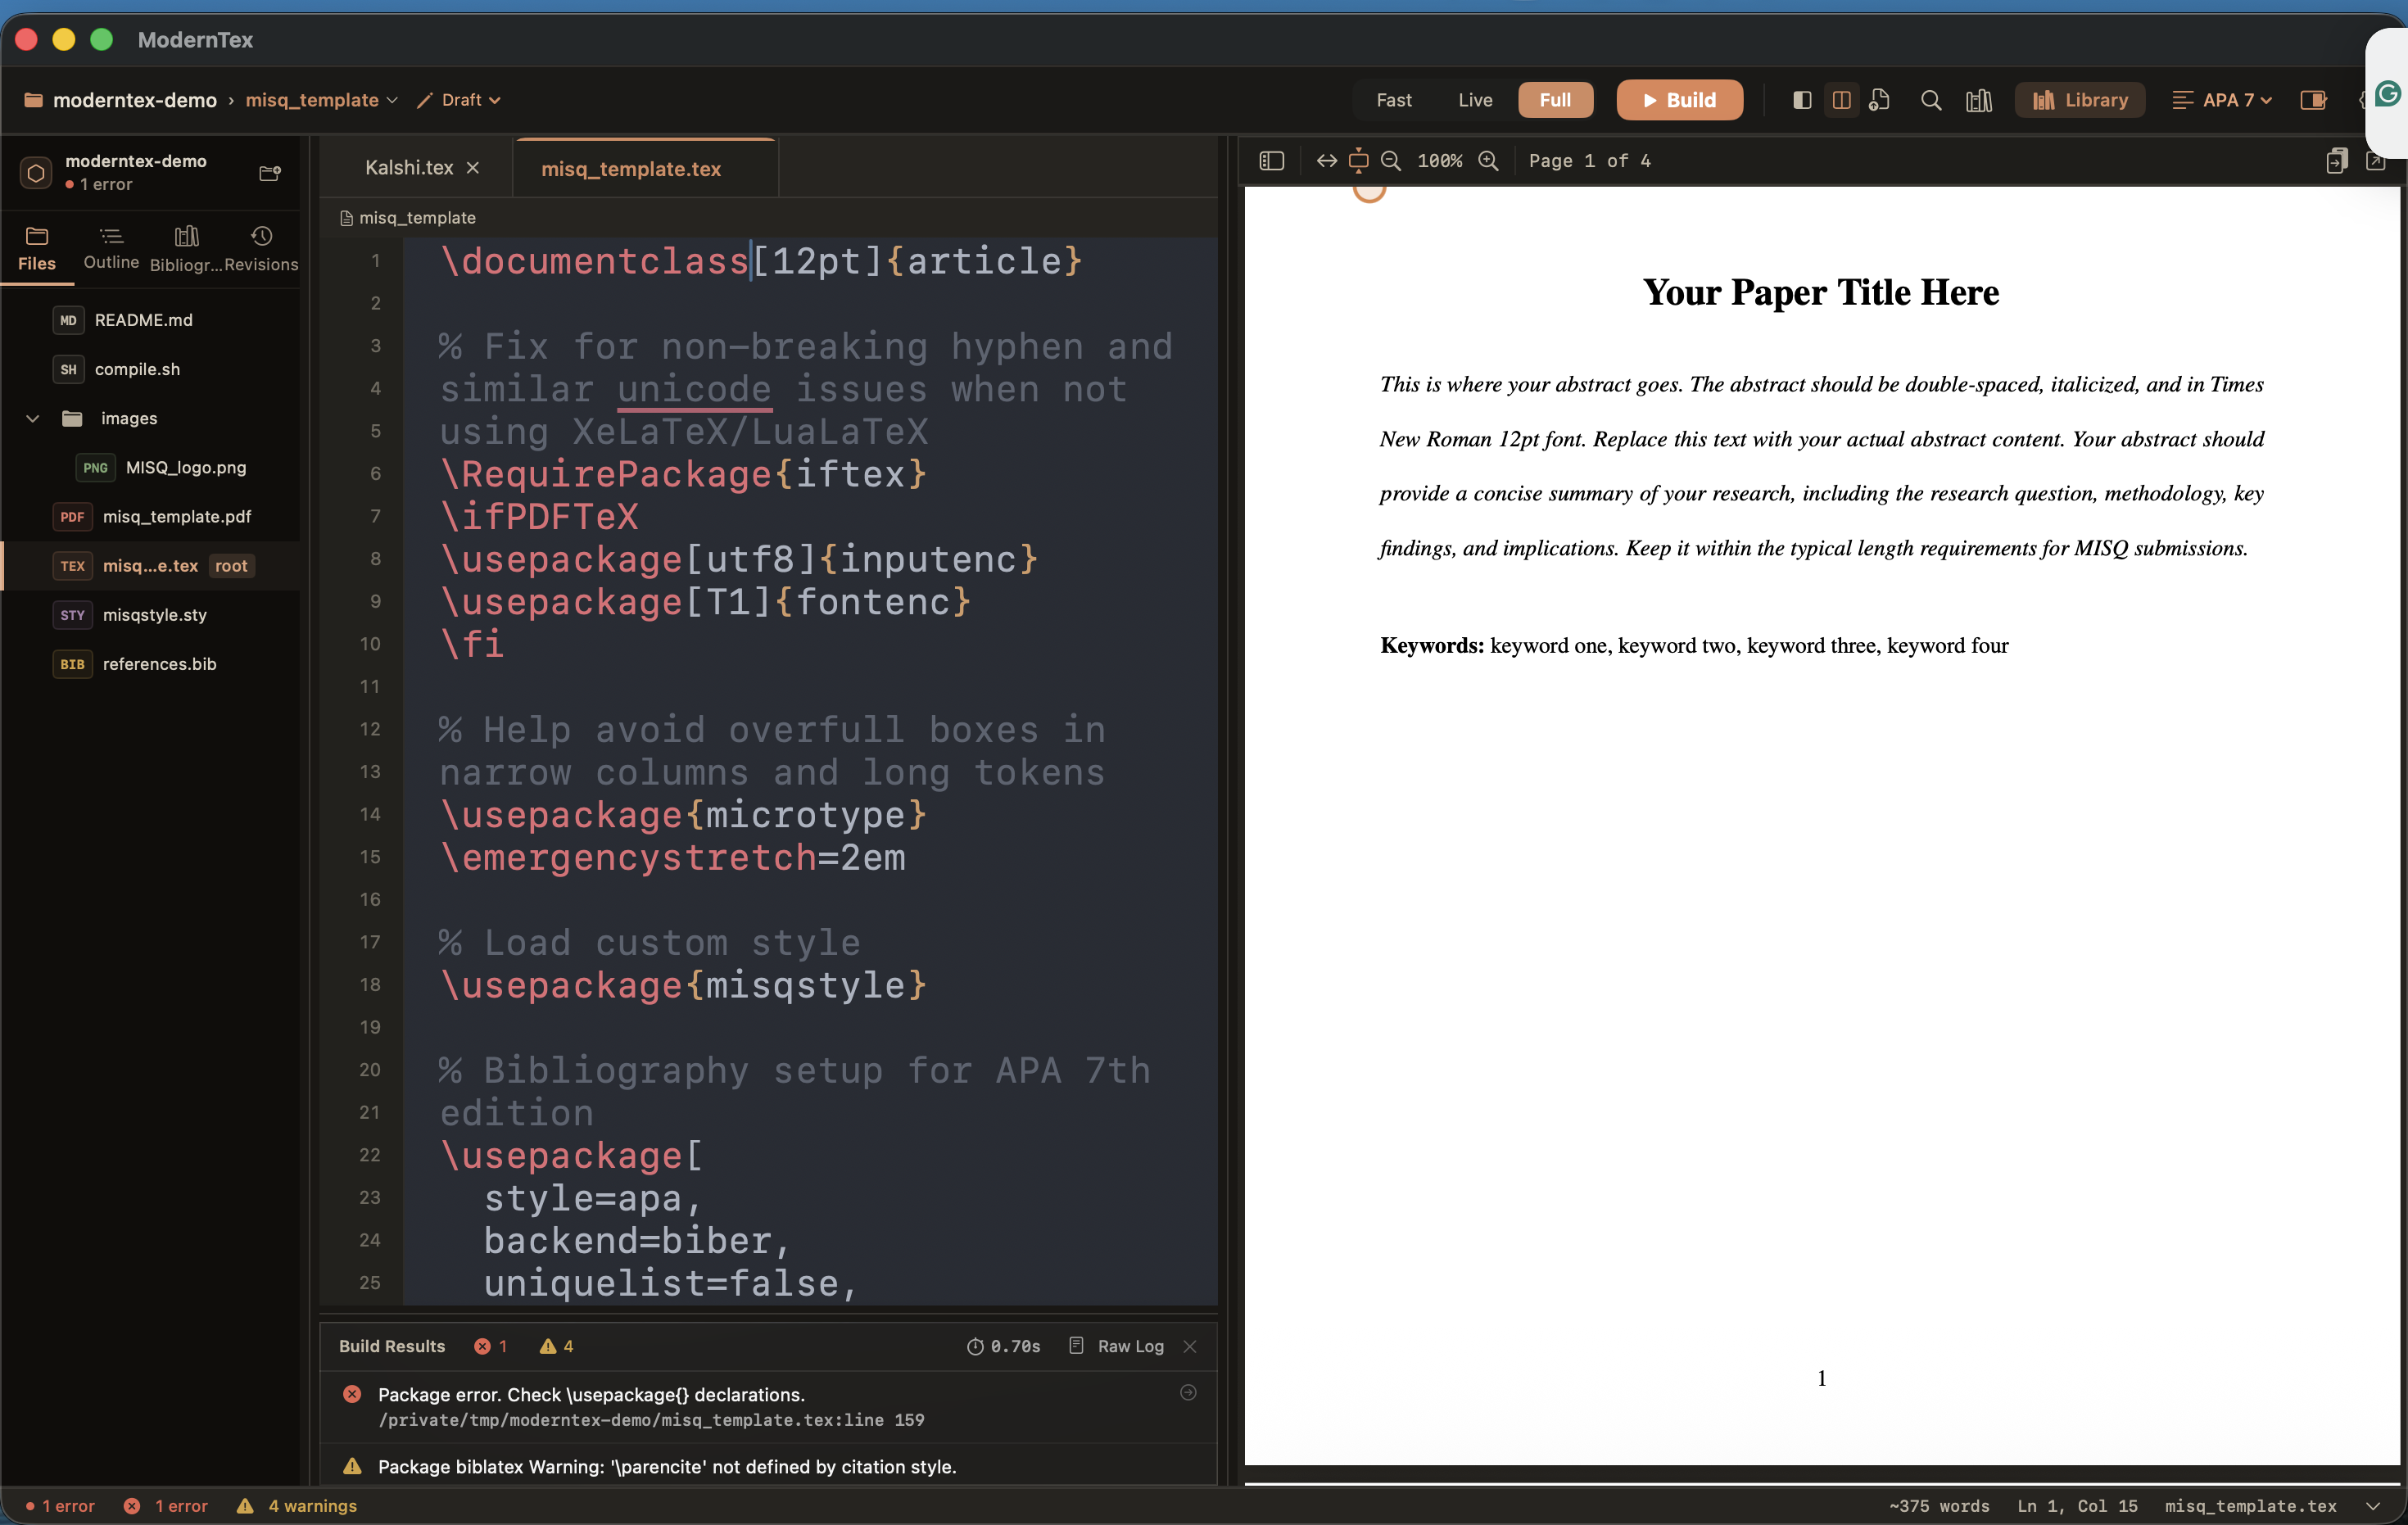Screen dimensions: 2408x1525
Task: Open the PDF in an external window
Action: pyautogui.click(x=2376, y=161)
